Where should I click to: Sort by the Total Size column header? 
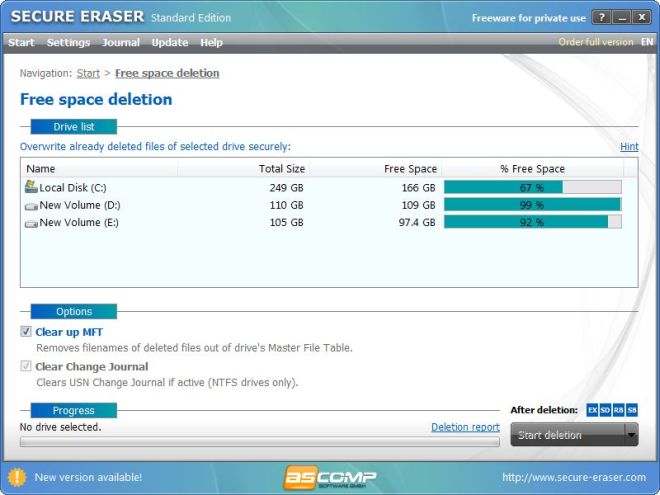click(x=244, y=169)
